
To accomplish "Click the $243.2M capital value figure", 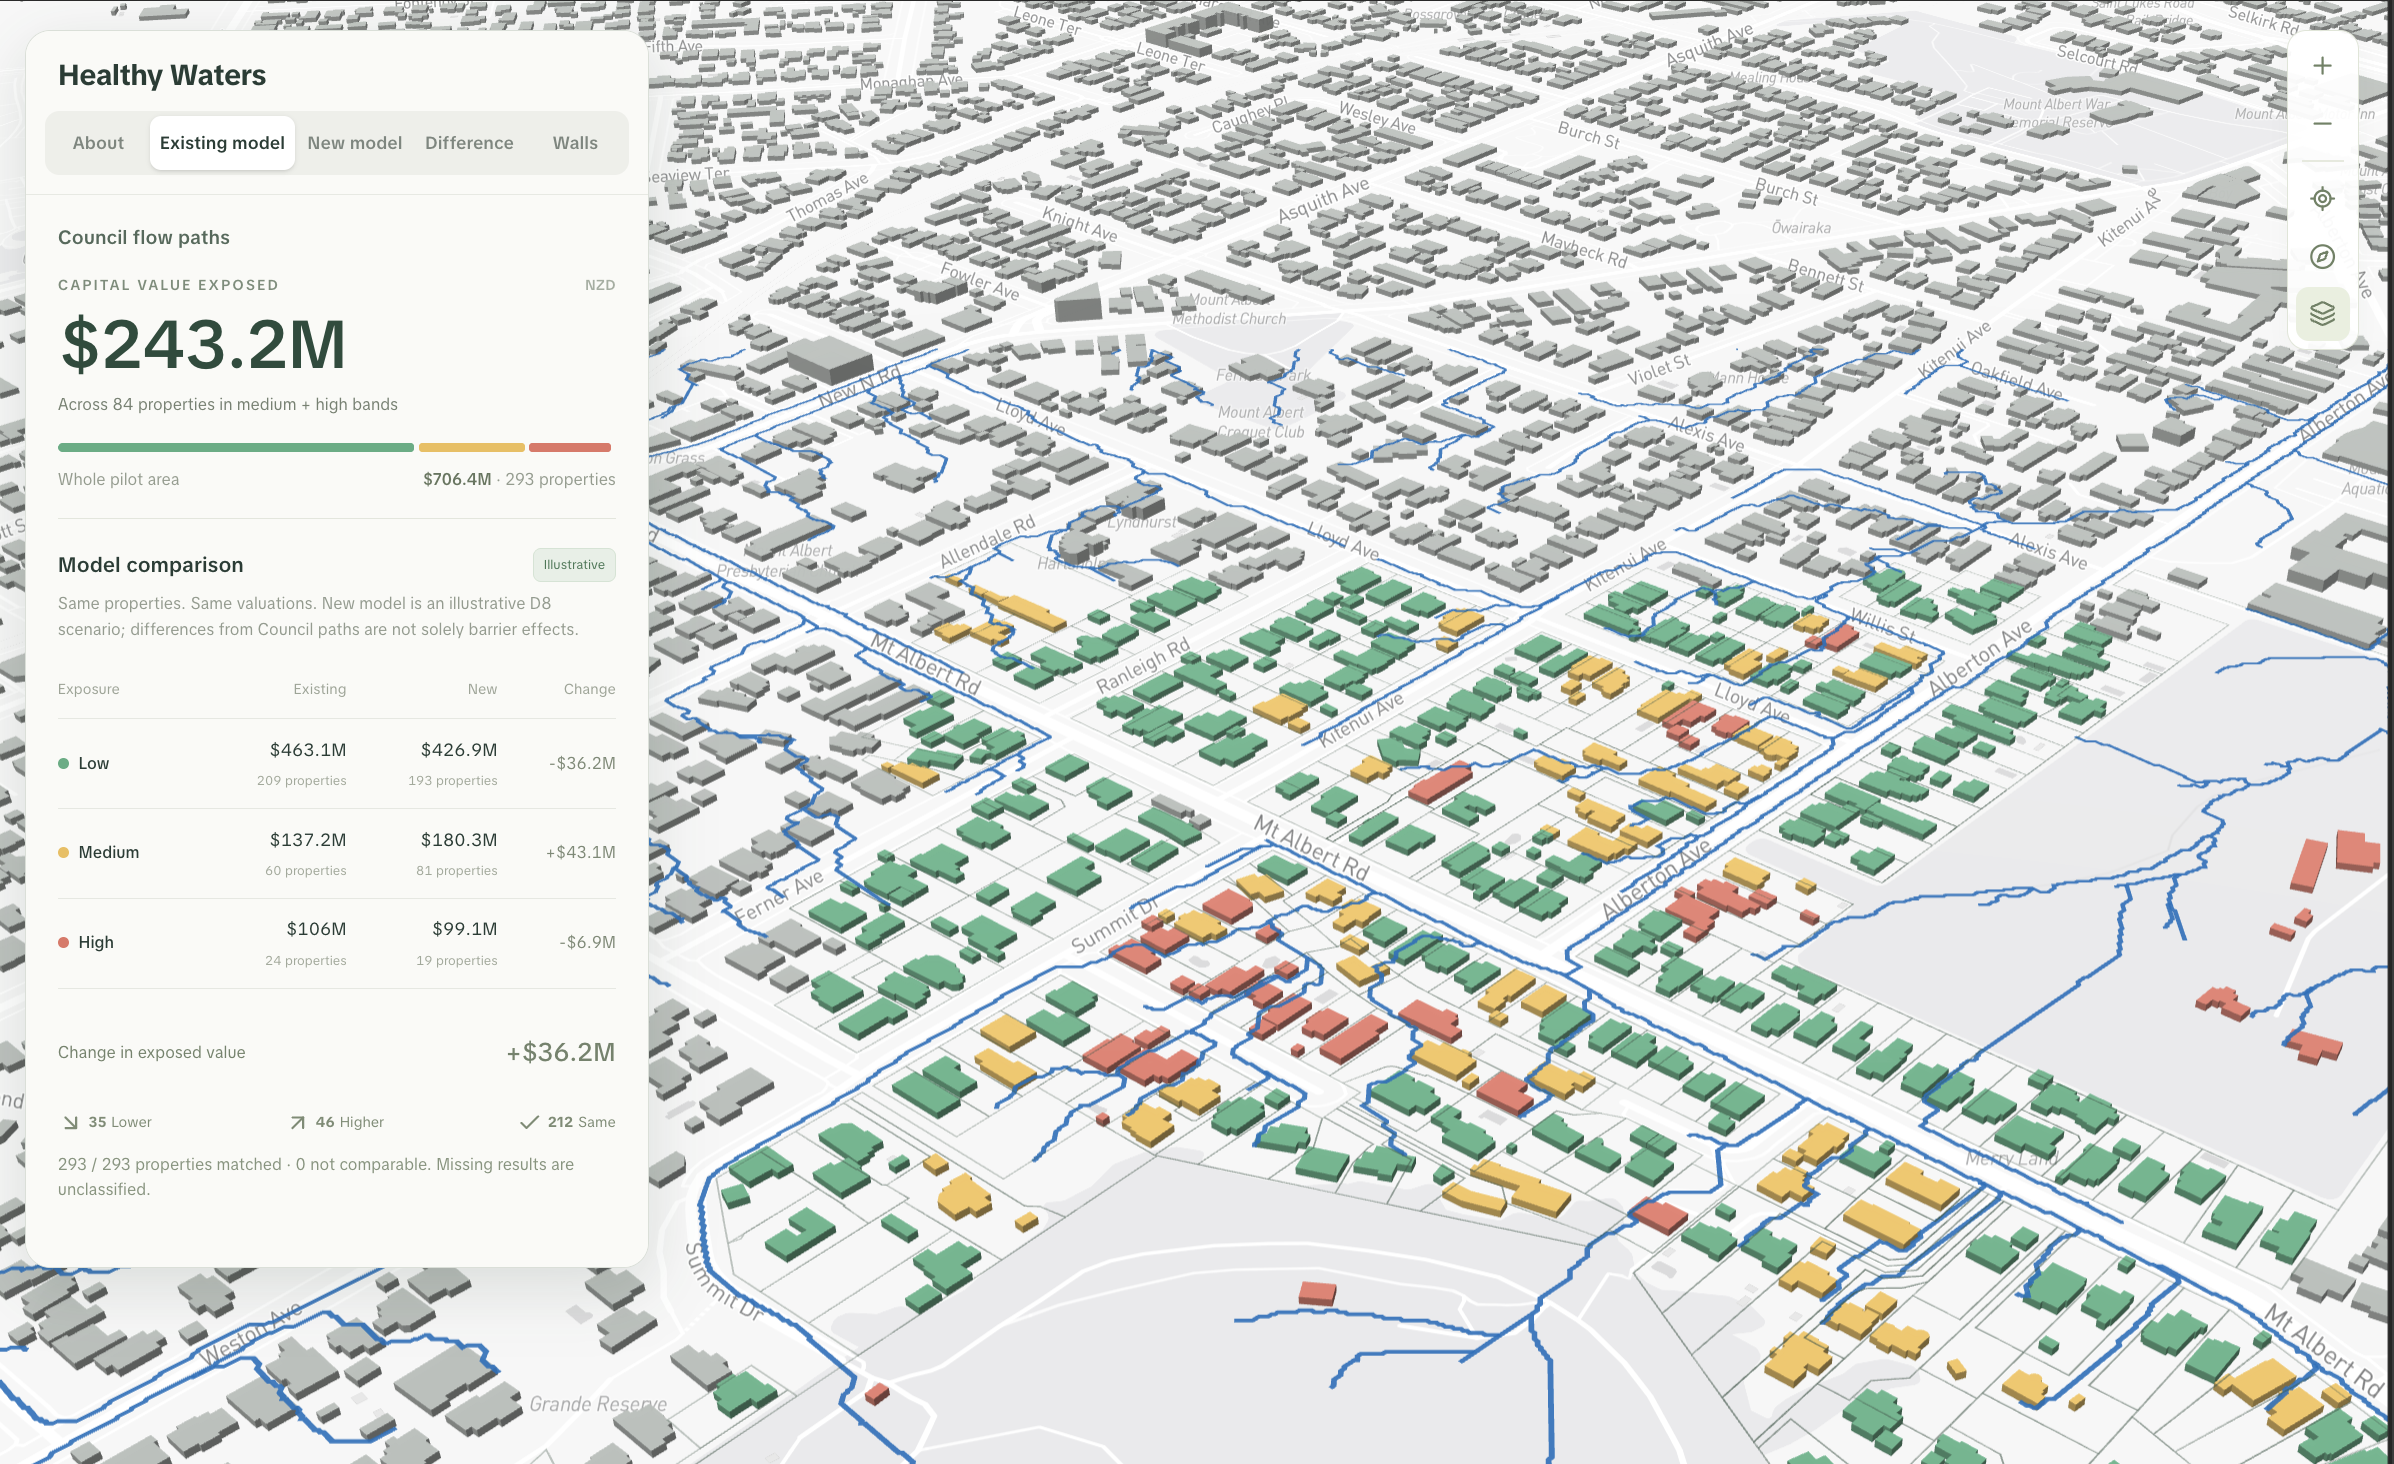I will click(x=203, y=344).
